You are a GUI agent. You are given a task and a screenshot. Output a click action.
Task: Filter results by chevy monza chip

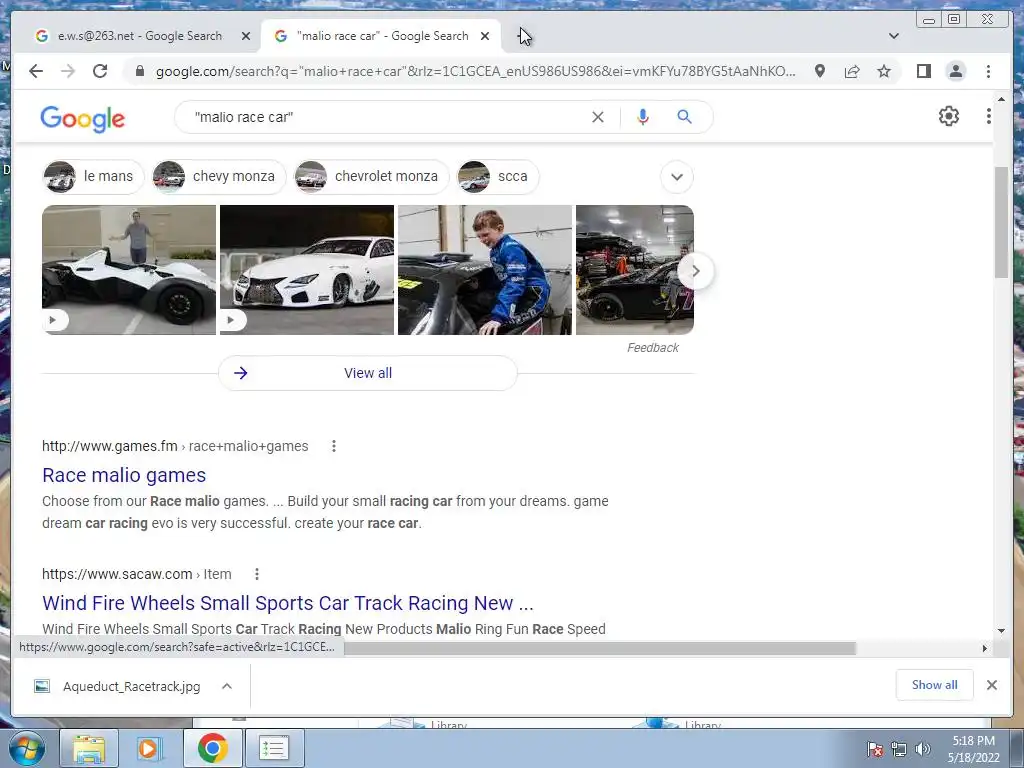click(x=219, y=176)
